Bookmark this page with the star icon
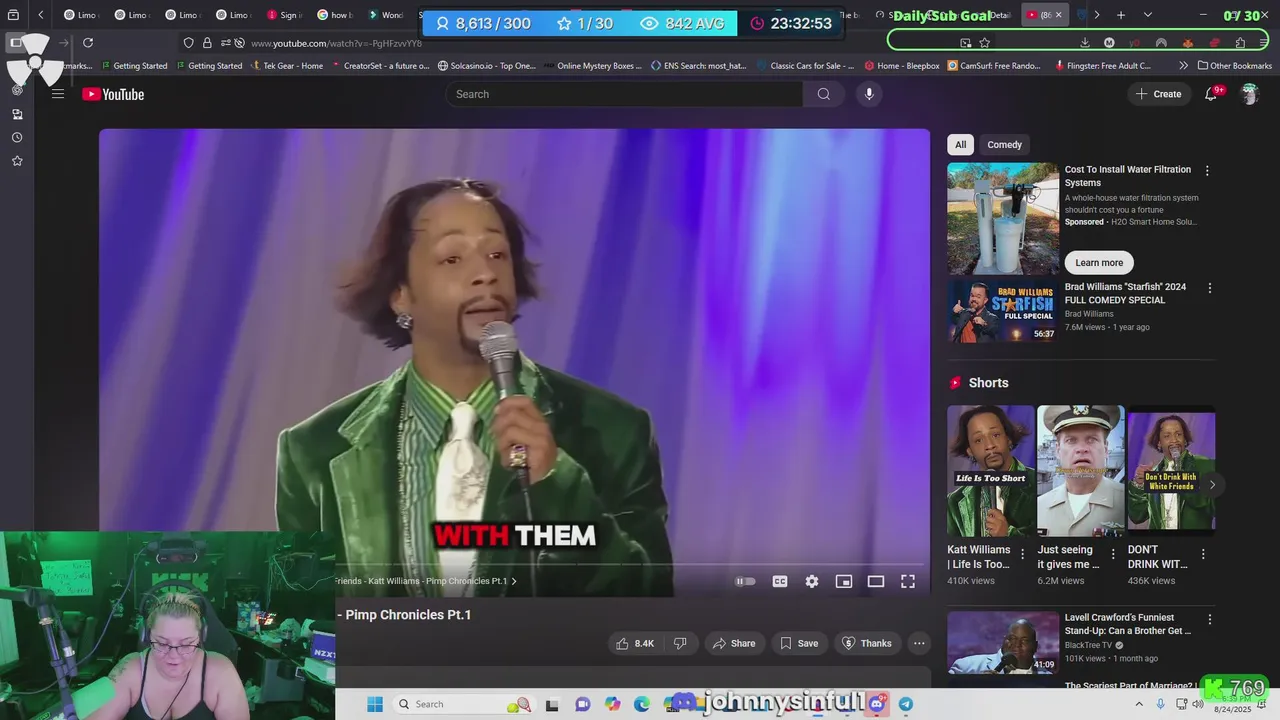1280x720 pixels. pyautogui.click(x=985, y=43)
